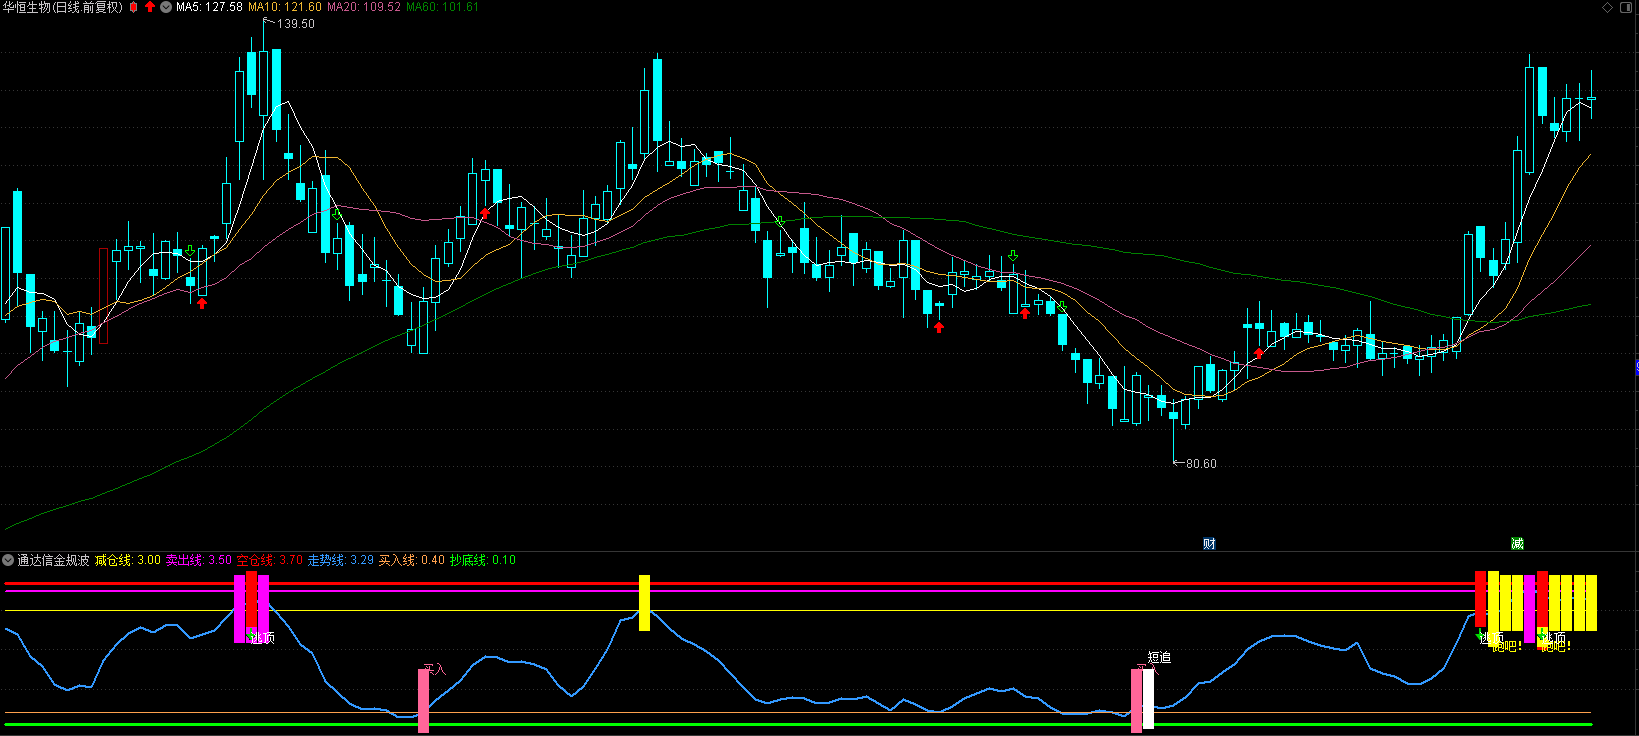This screenshot has width=1639, height=736.
Task: Click the white signal bar beneath 短追
Action: click(x=1148, y=699)
